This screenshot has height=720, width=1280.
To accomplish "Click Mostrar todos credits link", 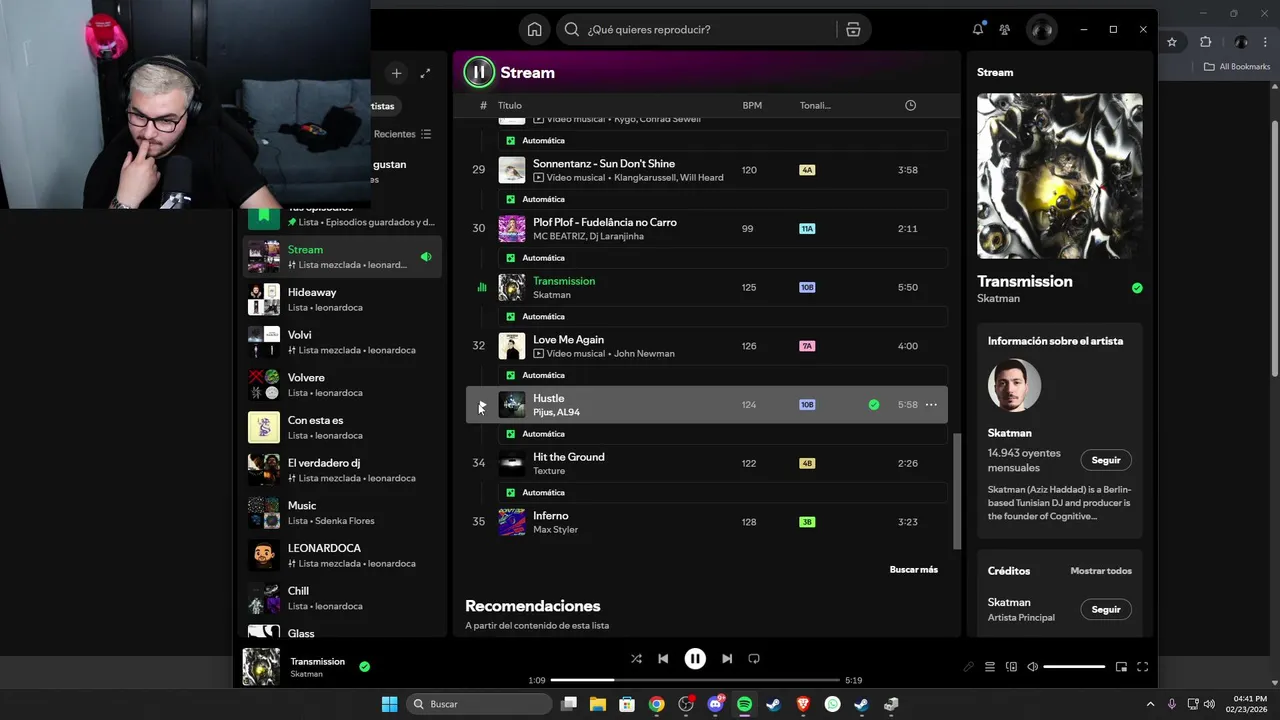I will click(x=1101, y=571).
